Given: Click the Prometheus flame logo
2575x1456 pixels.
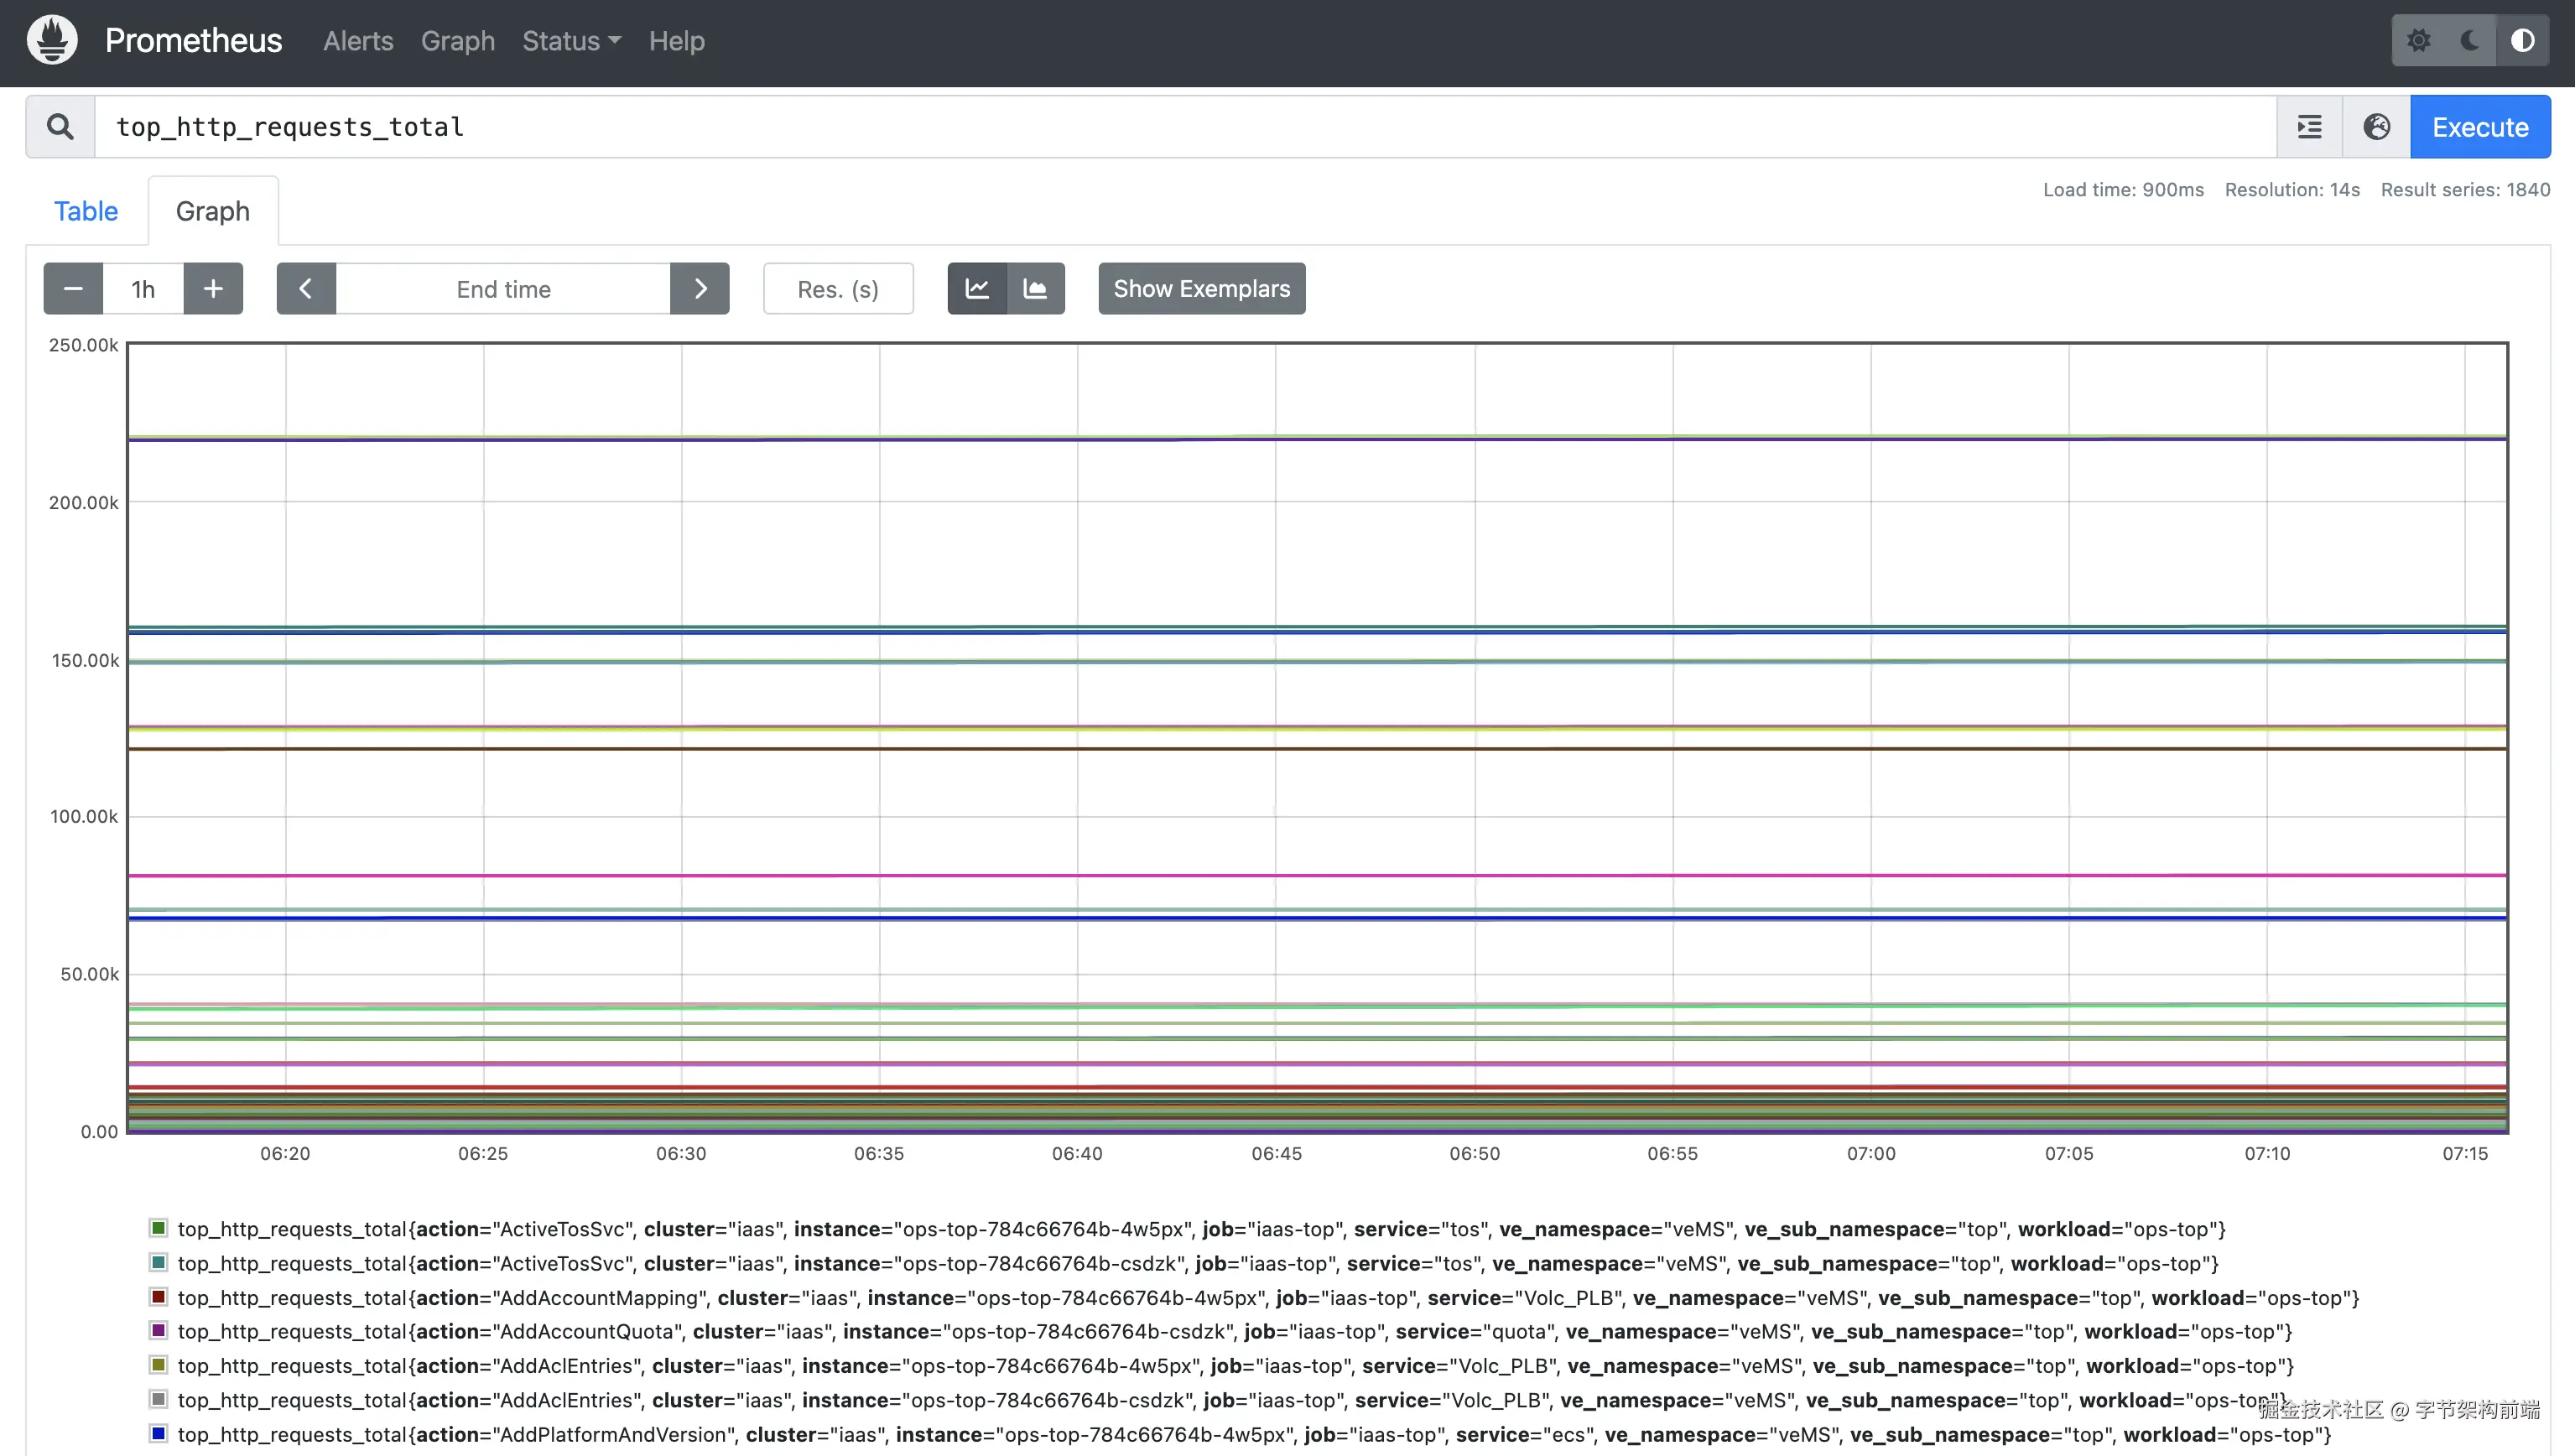Looking at the screenshot, I should click(x=52, y=40).
